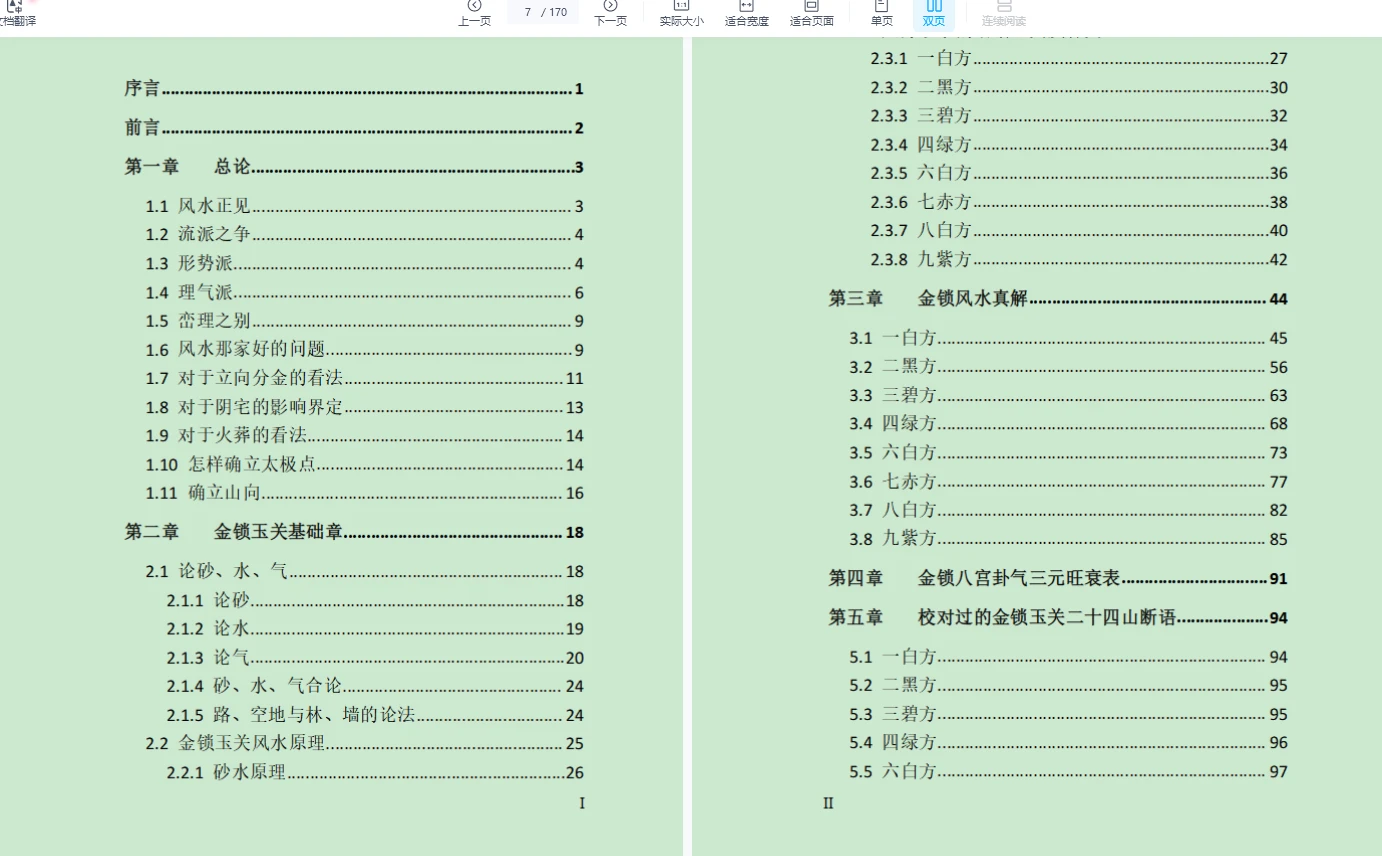1382x856 pixels.
Task: Open subsection 2.2.1 砂水原理
Action: click(375, 772)
